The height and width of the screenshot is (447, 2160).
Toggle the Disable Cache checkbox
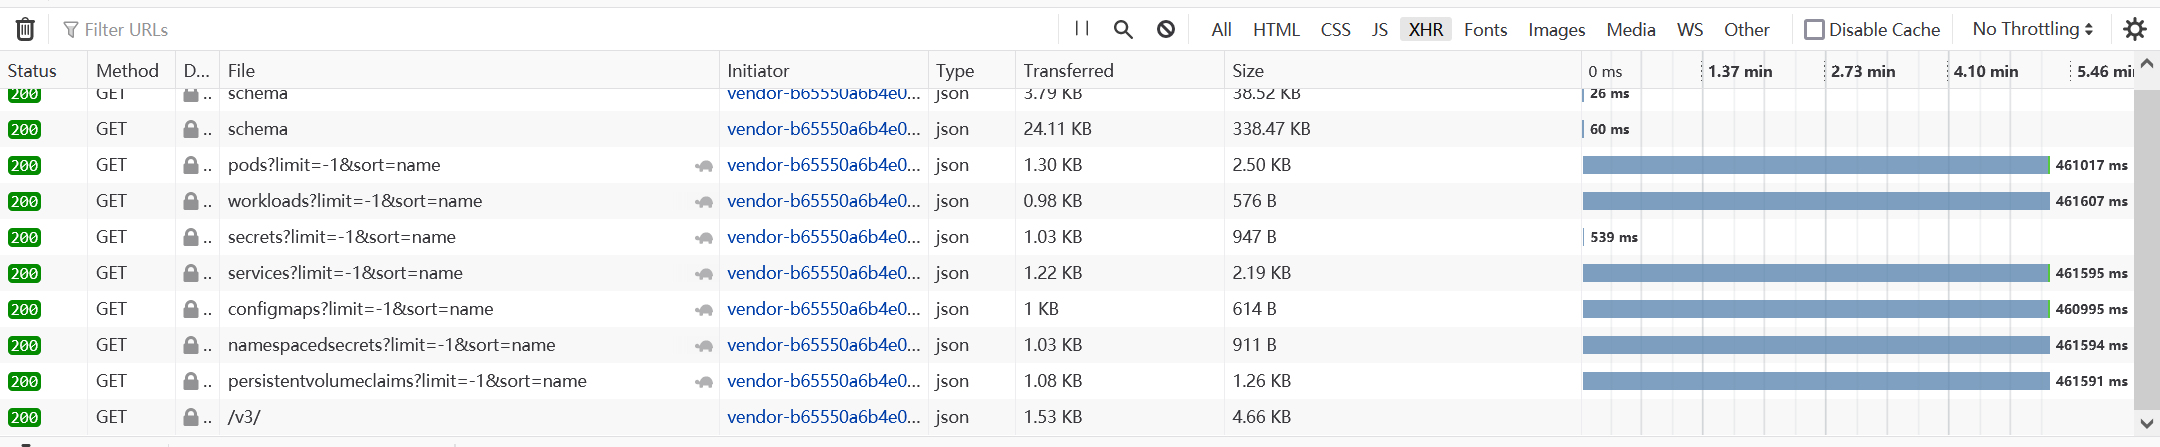pos(1814,30)
